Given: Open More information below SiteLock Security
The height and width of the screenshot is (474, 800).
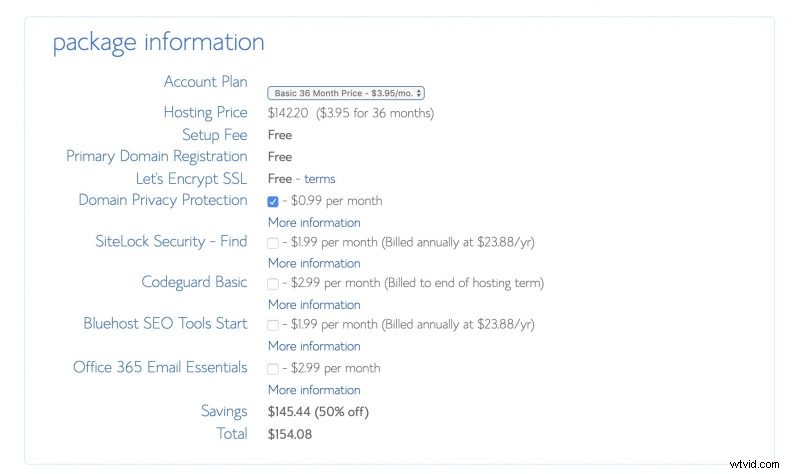Looking at the screenshot, I should (314, 263).
